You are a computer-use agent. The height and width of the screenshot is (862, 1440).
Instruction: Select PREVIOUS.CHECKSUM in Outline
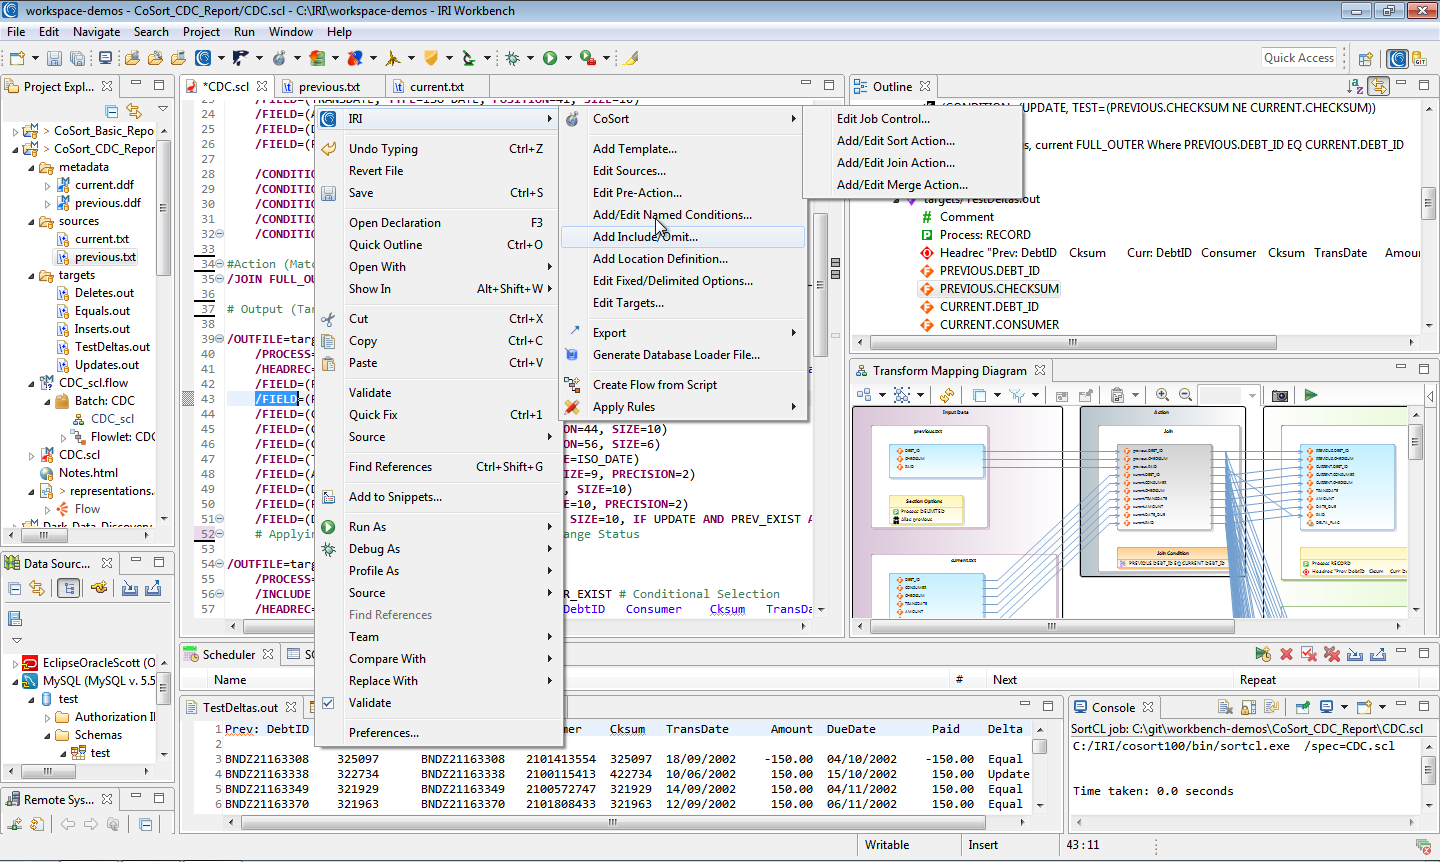[x=999, y=289]
